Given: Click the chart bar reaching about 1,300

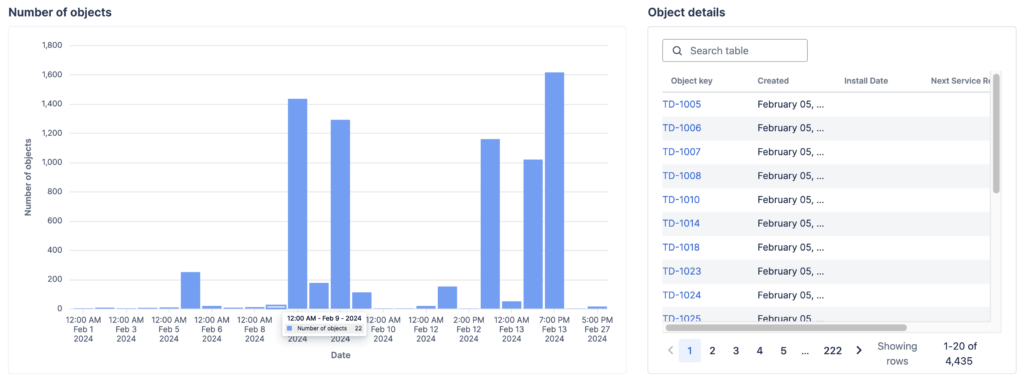Looking at the screenshot, I should [x=340, y=214].
